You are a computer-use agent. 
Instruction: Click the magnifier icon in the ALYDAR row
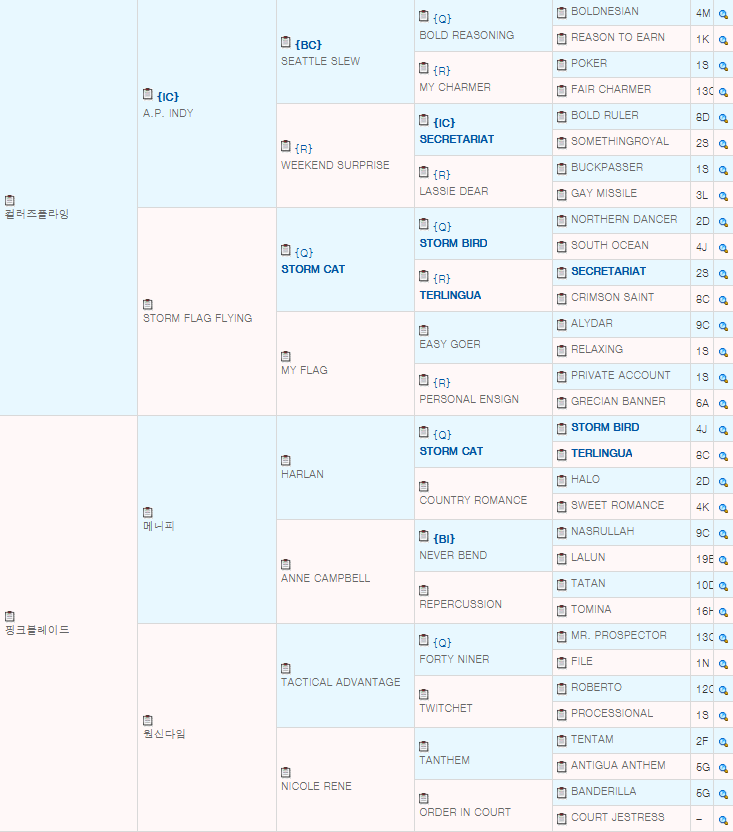coord(723,326)
